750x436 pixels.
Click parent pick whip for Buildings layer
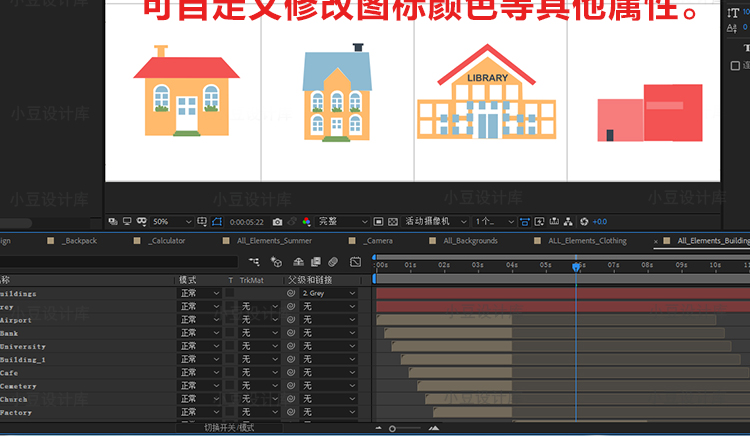click(291, 293)
